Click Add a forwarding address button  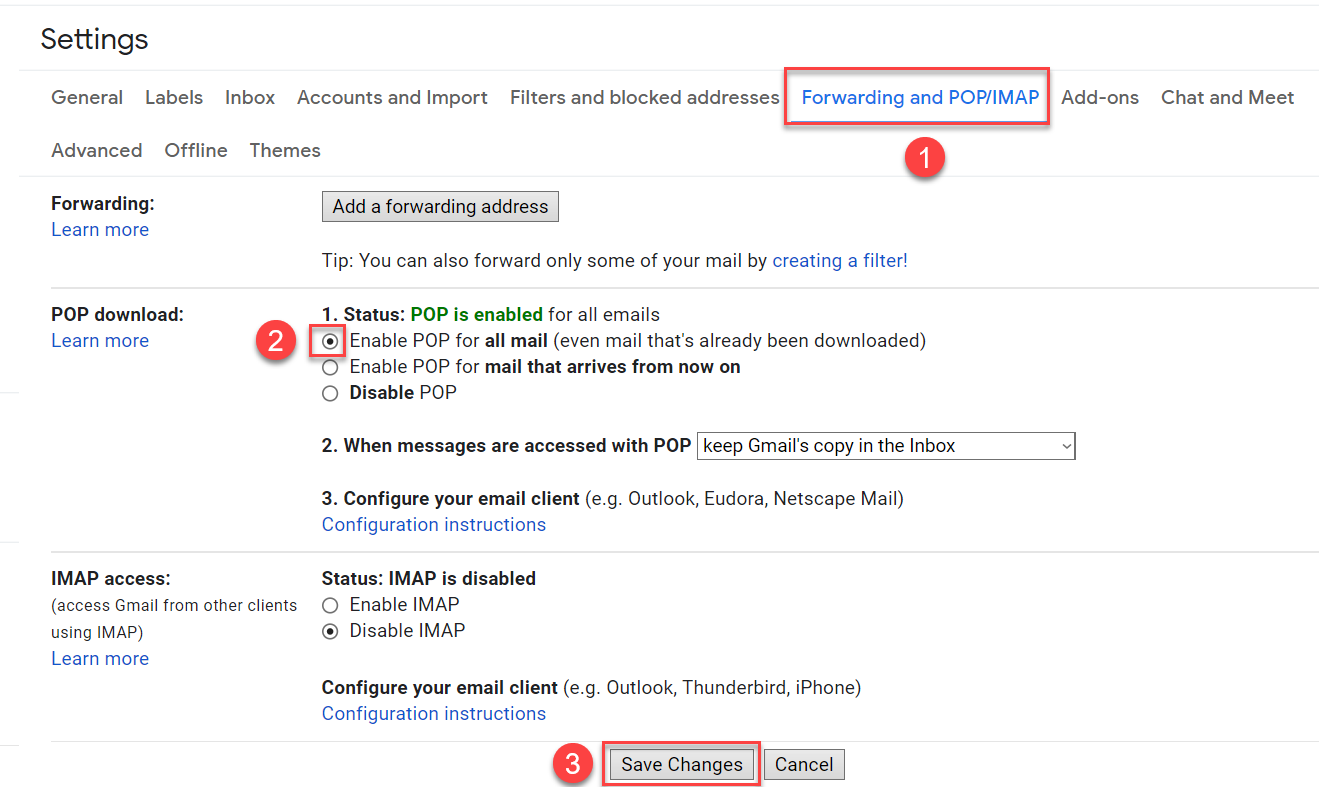click(x=440, y=207)
